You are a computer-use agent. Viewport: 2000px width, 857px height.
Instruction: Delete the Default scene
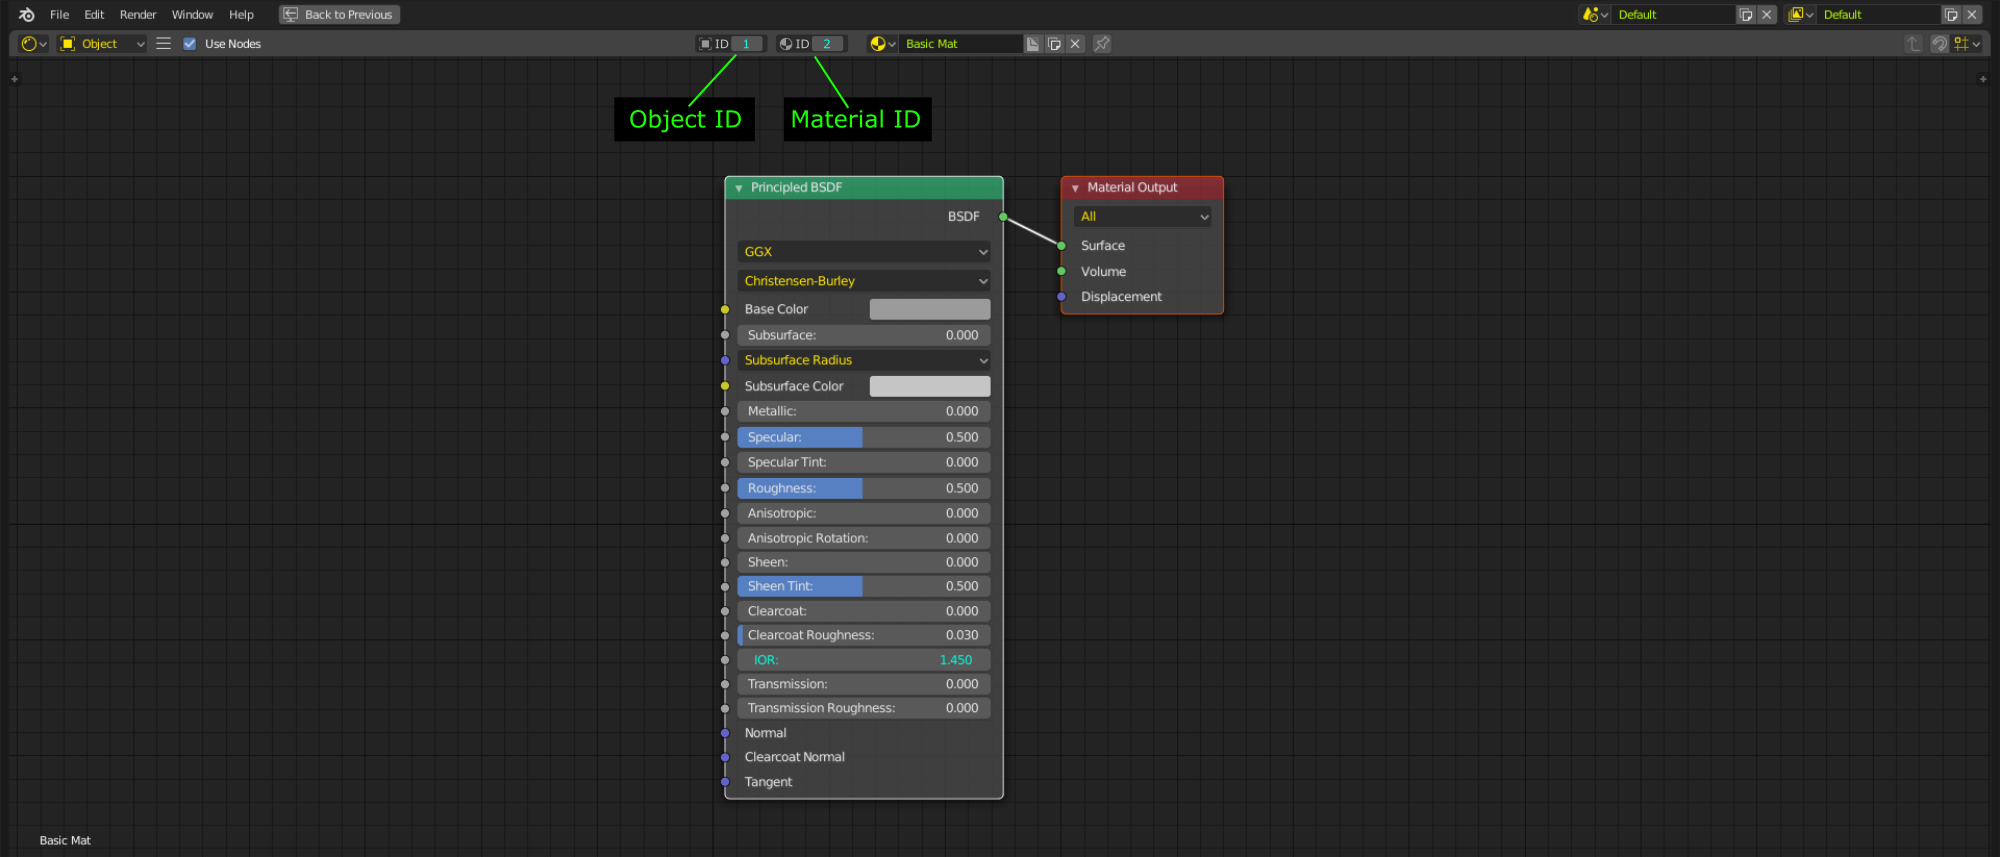click(x=1767, y=15)
